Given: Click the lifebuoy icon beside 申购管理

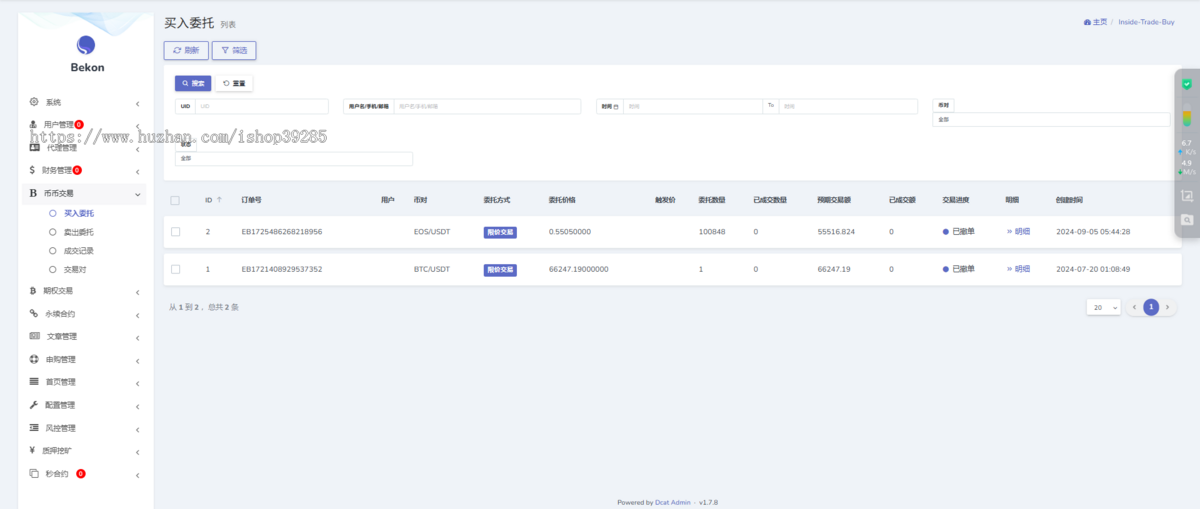Looking at the screenshot, I should 34,359.
